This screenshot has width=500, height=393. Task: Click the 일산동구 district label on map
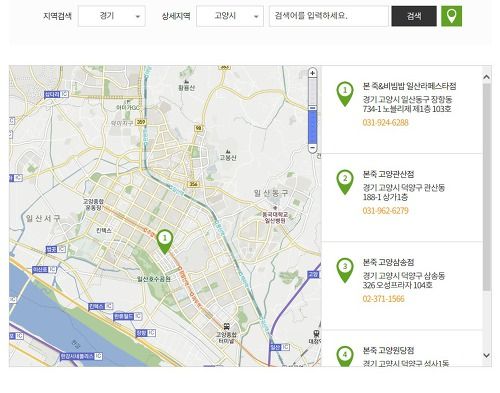(x=271, y=193)
